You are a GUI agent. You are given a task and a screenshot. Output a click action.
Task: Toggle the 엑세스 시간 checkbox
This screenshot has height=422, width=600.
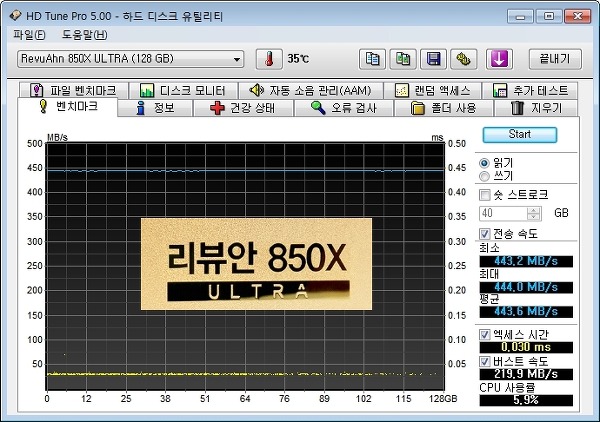(x=484, y=335)
